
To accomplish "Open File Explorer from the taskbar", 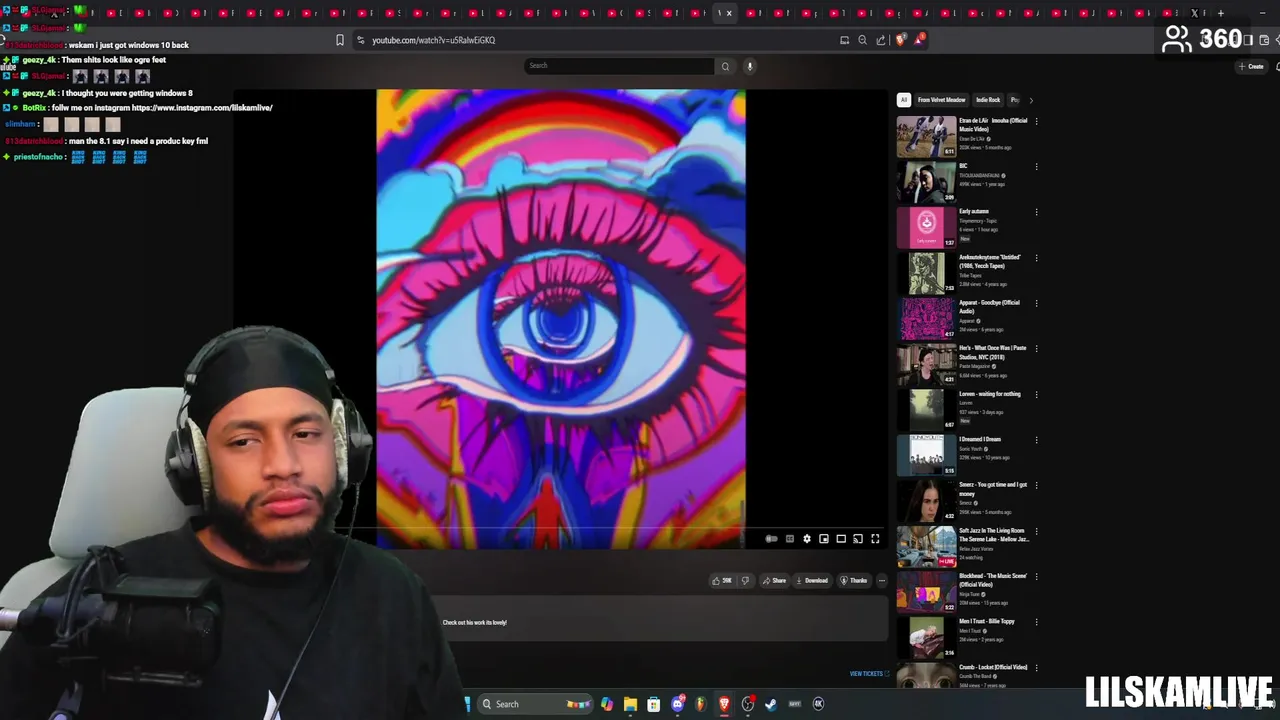I will (630, 704).
